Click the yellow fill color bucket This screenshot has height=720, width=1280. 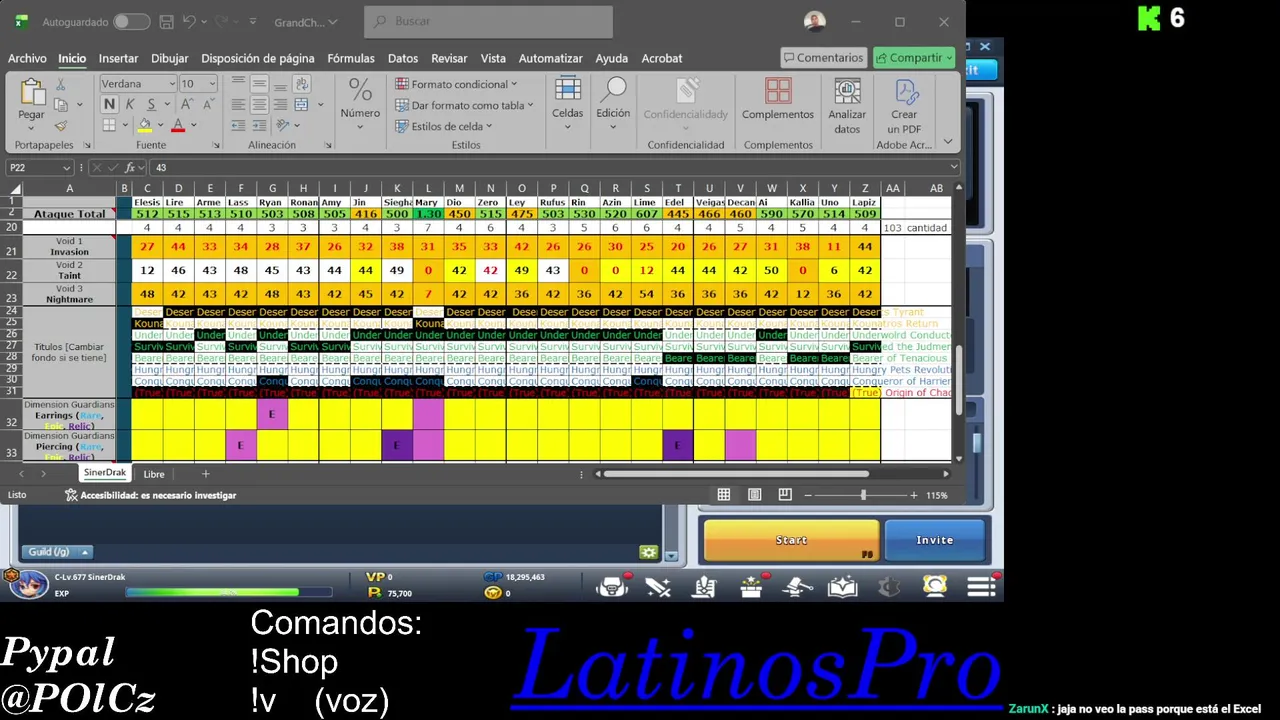point(145,125)
